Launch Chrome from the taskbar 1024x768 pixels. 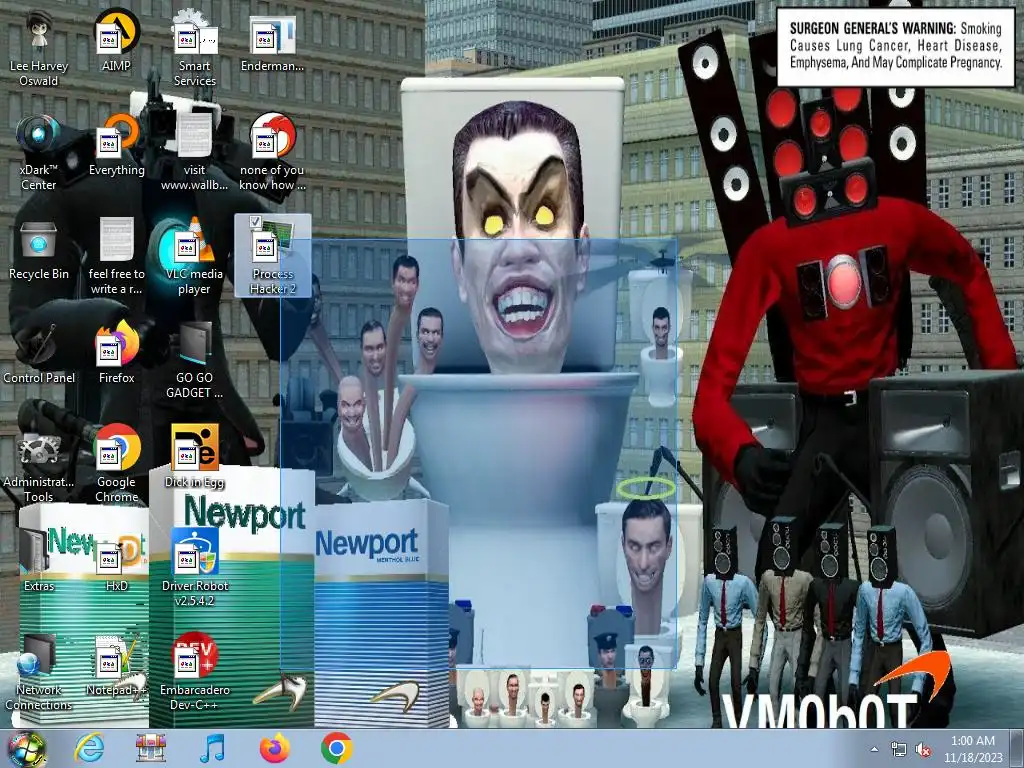pos(336,748)
